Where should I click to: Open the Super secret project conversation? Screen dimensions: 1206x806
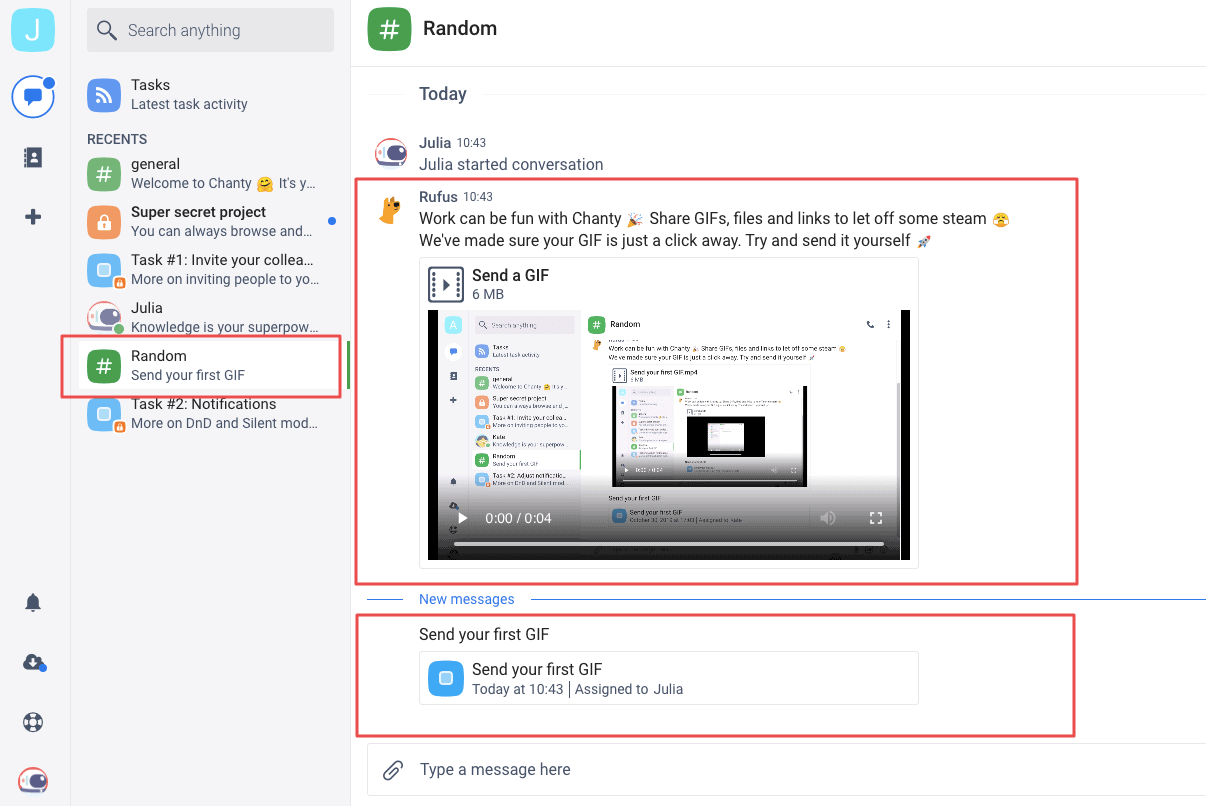click(210, 222)
